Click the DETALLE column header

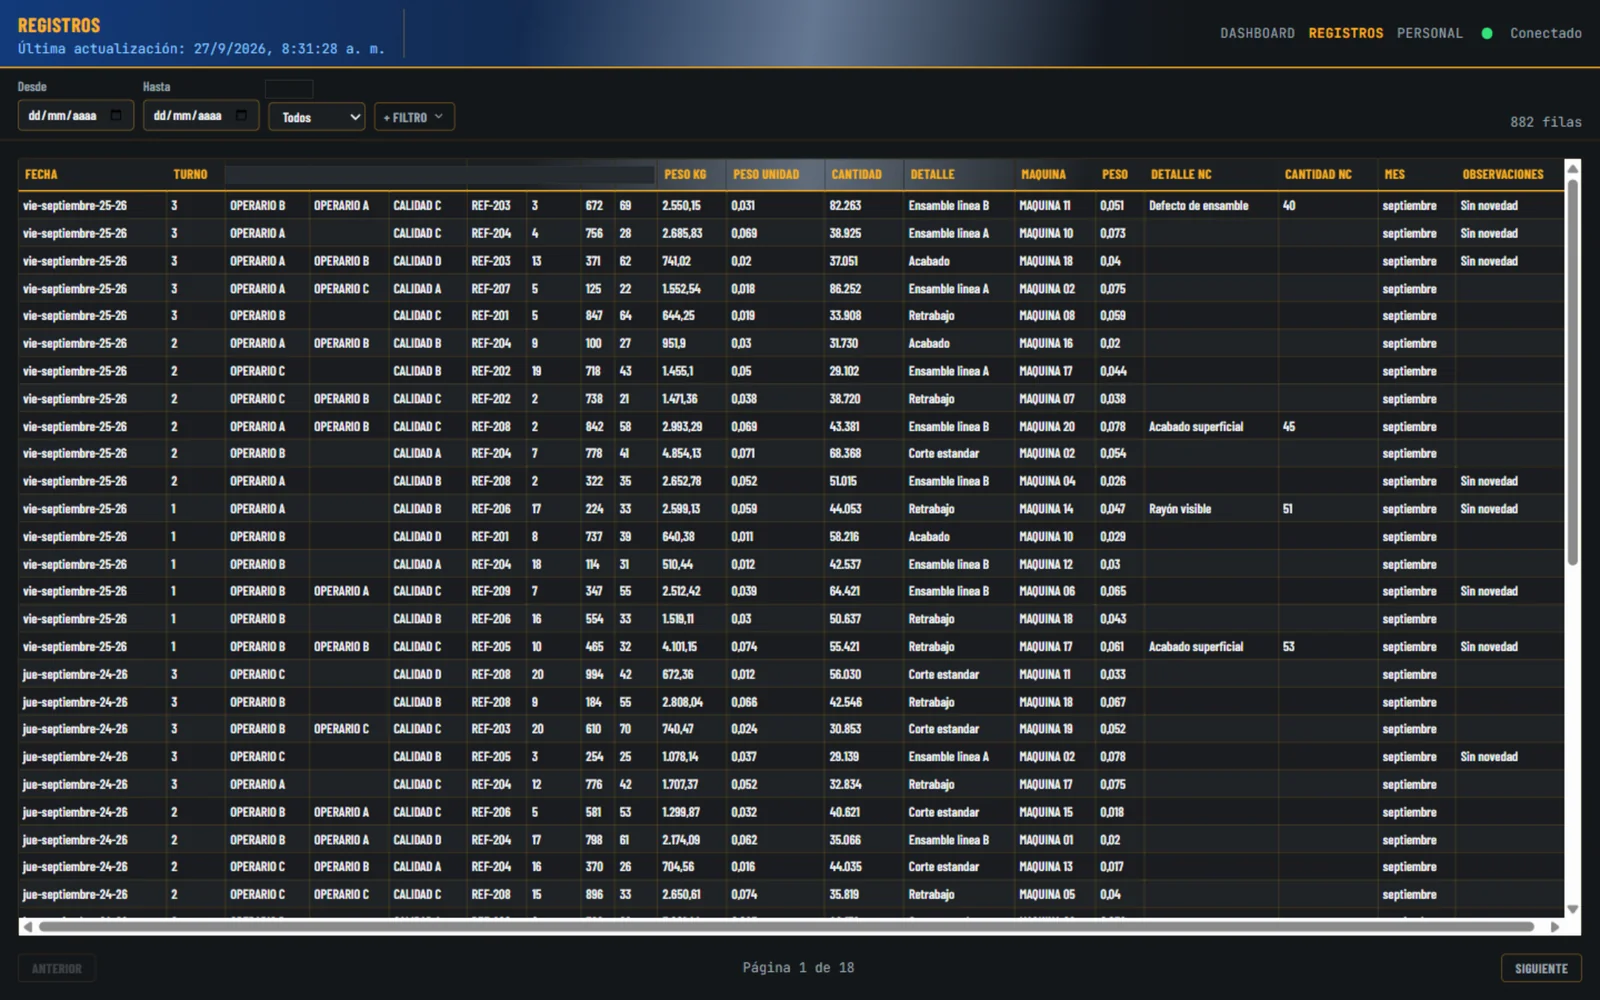pos(932,175)
